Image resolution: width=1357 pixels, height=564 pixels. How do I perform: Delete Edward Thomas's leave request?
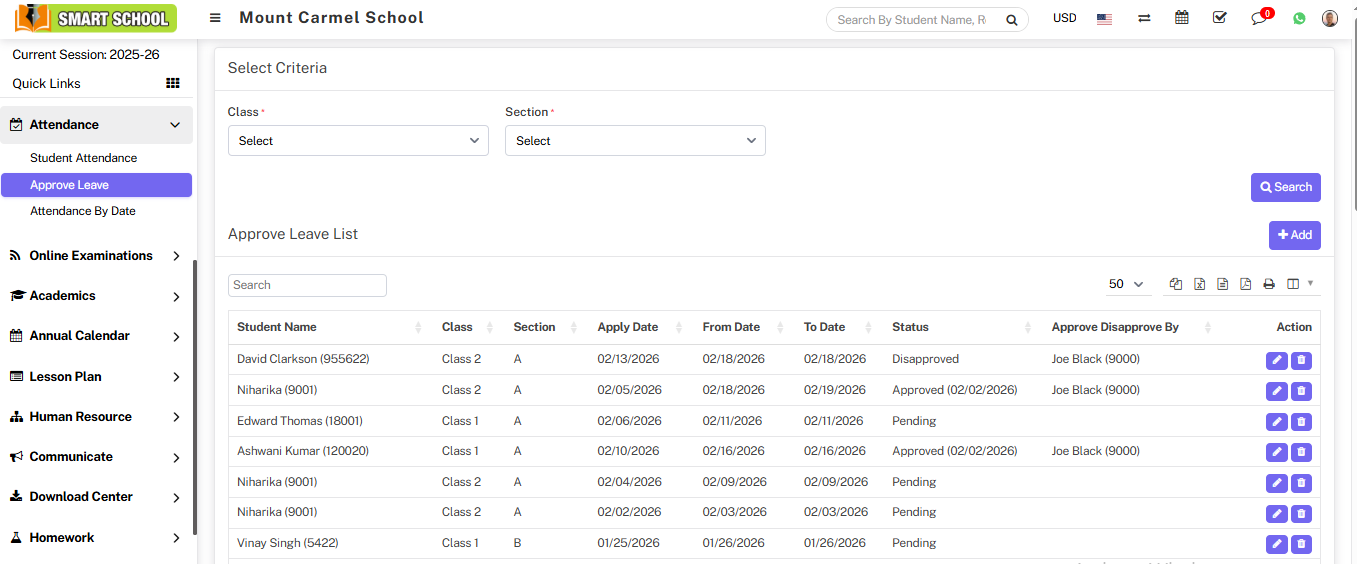tap(1301, 422)
